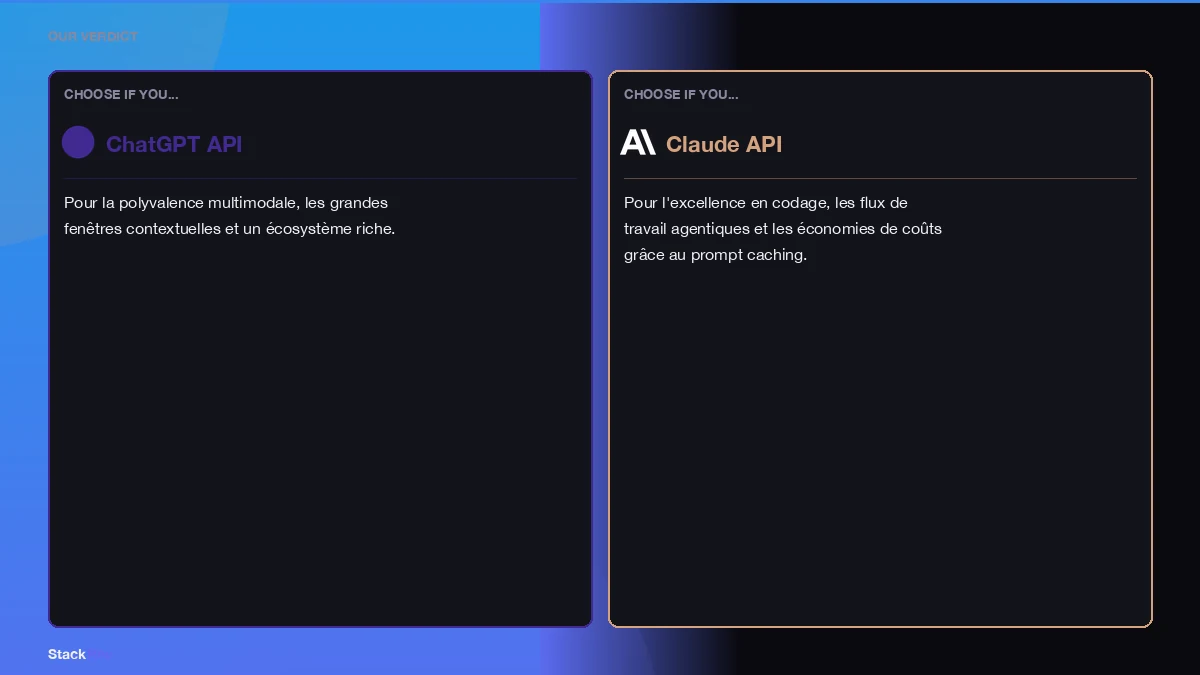Click the divider line under Claude API

880,177
